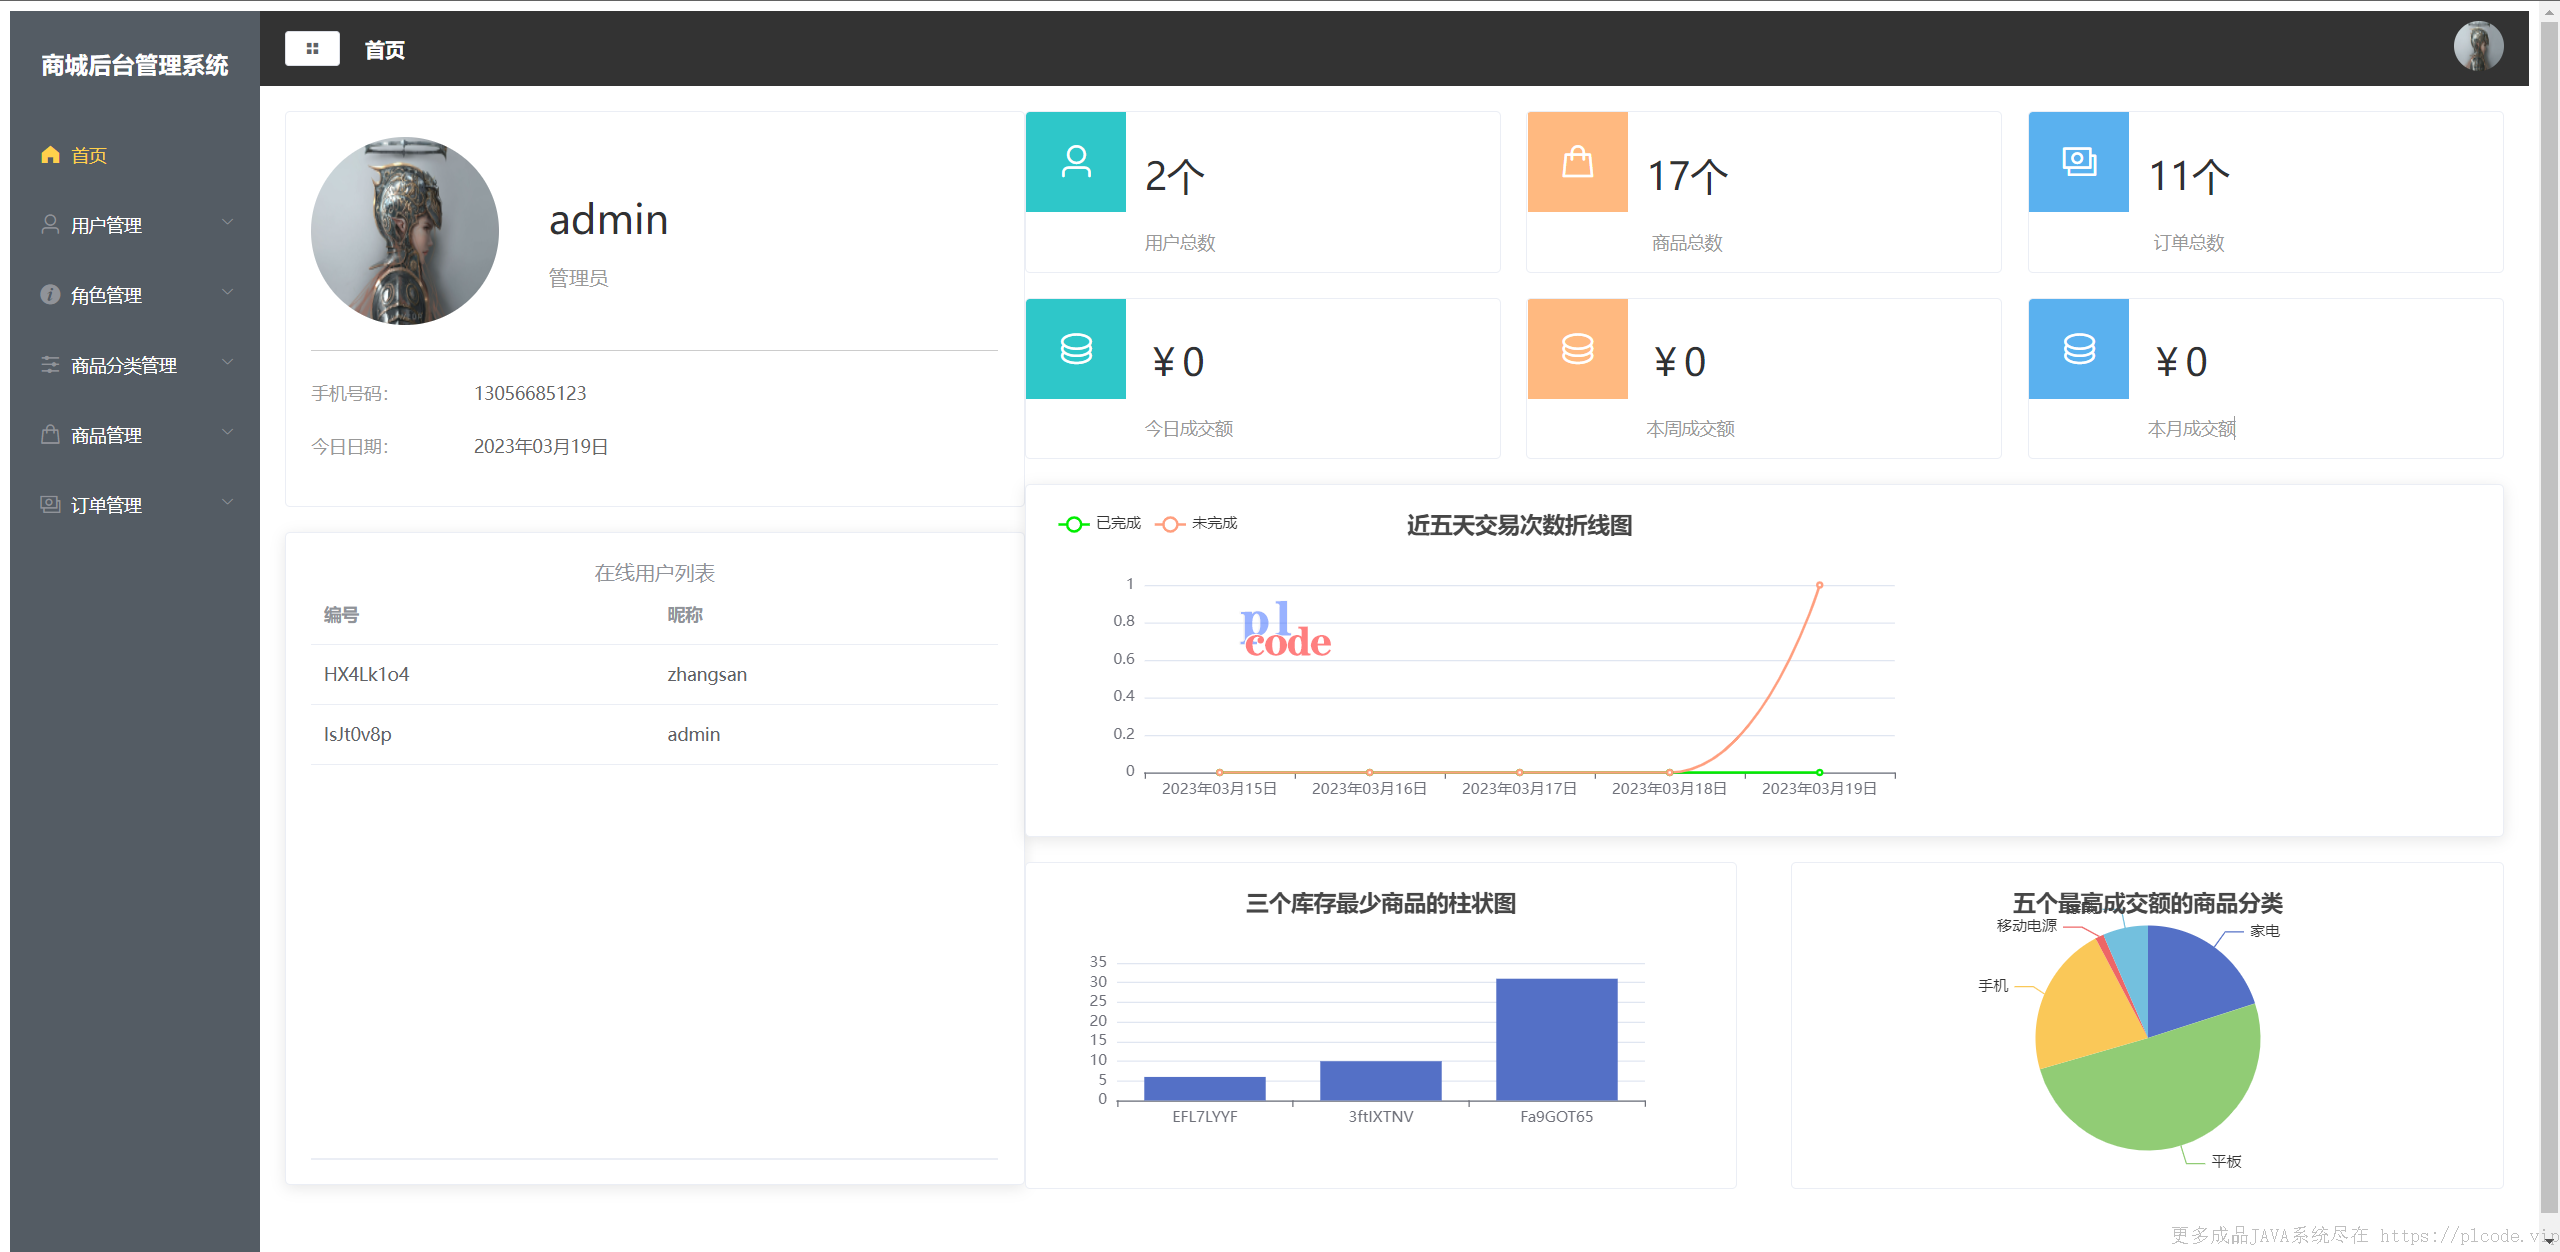
Task: Open 商品分类管理 menu item
Action: pos(135,365)
